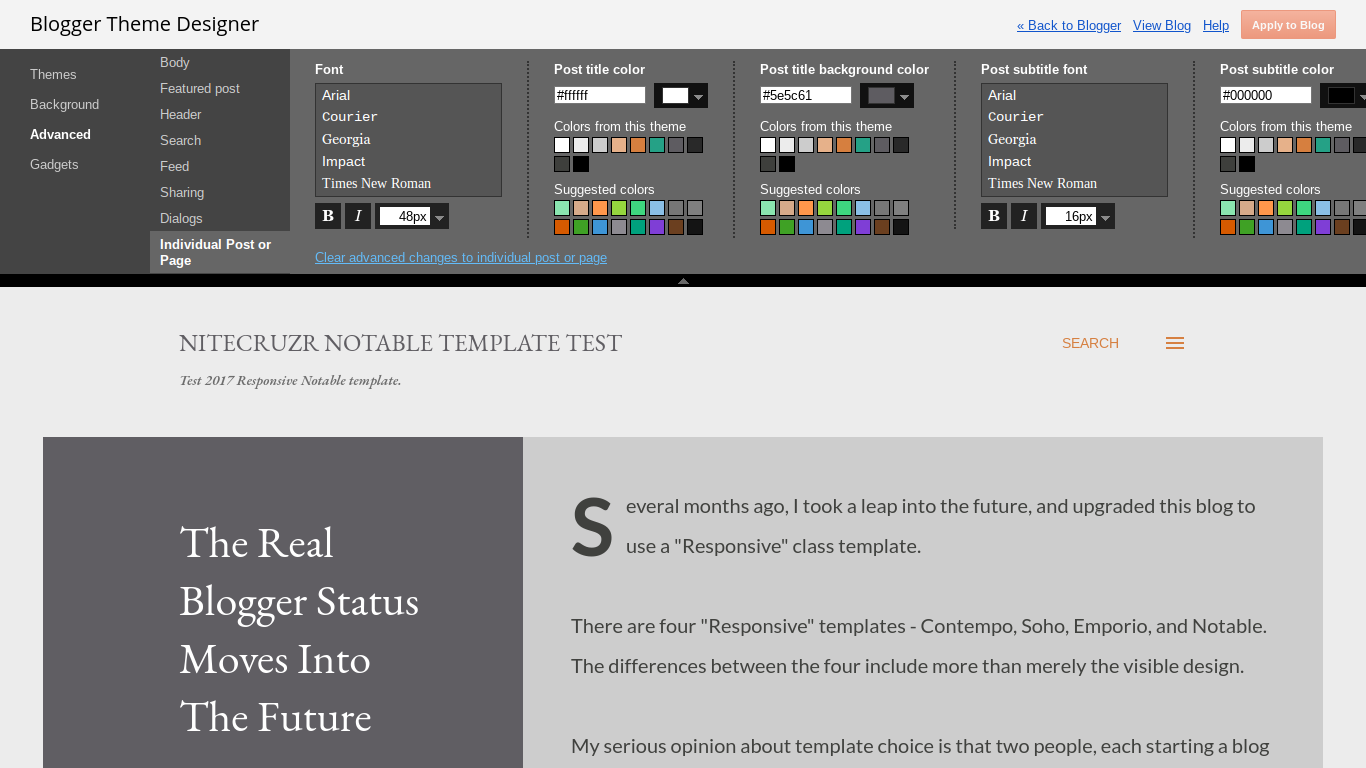Clear advanced changes to individual post or page
The image size is (1366, 768).
pos(461,257)
